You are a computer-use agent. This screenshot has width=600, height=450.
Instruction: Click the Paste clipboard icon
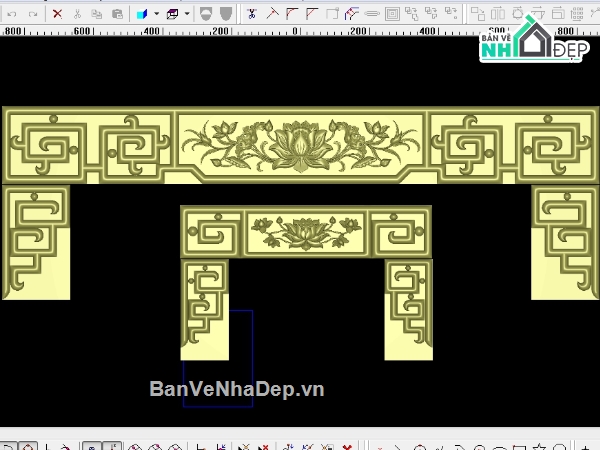117,15
